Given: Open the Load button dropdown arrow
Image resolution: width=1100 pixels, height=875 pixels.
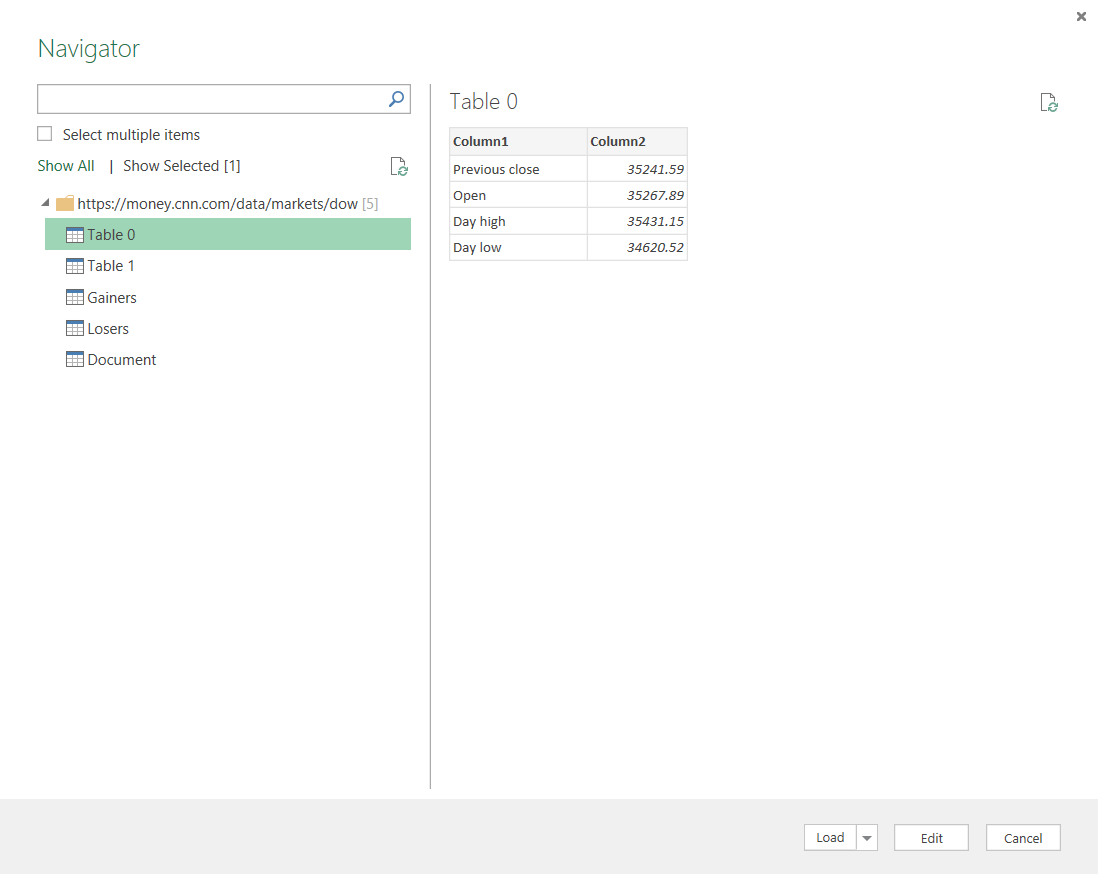Looking at the screenshot, I should tap(867, 838).
